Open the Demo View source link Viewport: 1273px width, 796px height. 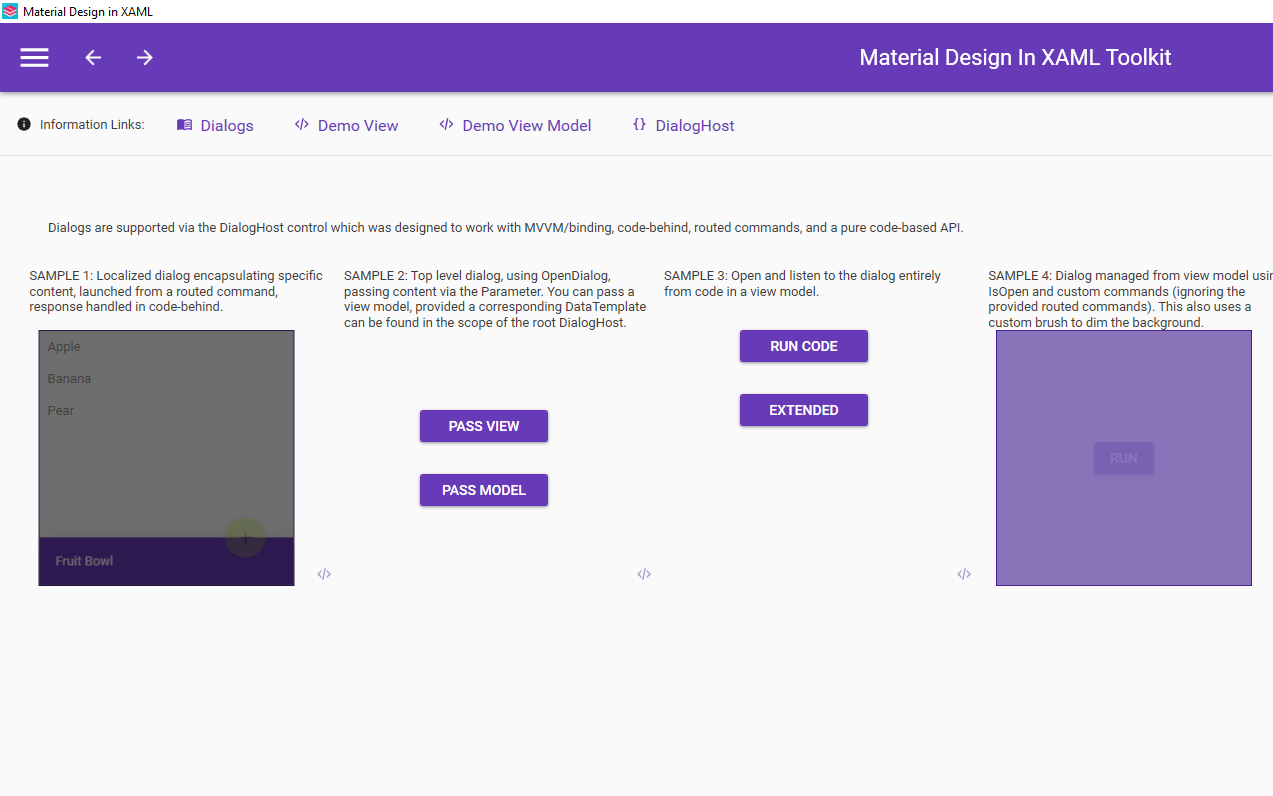click(x=346, y=125)
